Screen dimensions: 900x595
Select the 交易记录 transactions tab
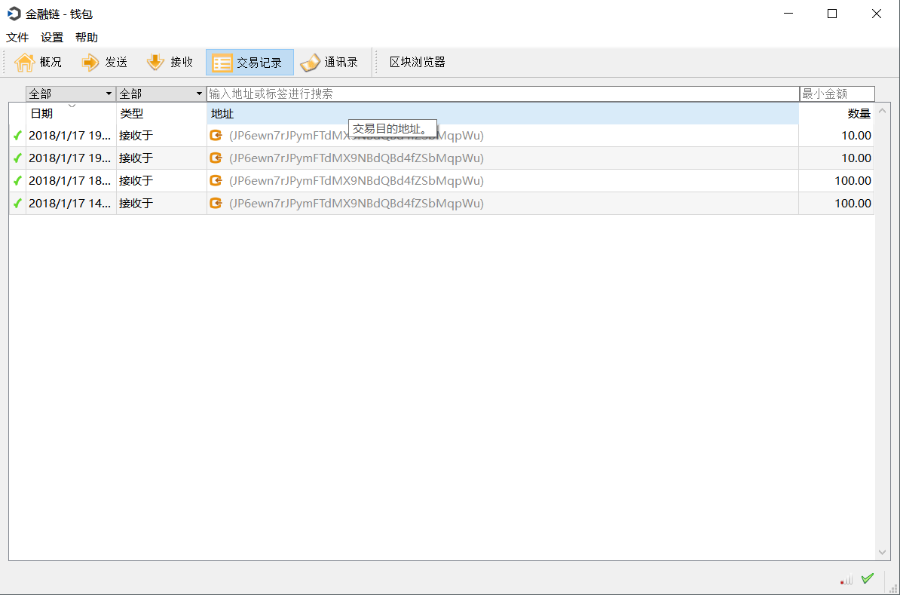tap(250, 62)
